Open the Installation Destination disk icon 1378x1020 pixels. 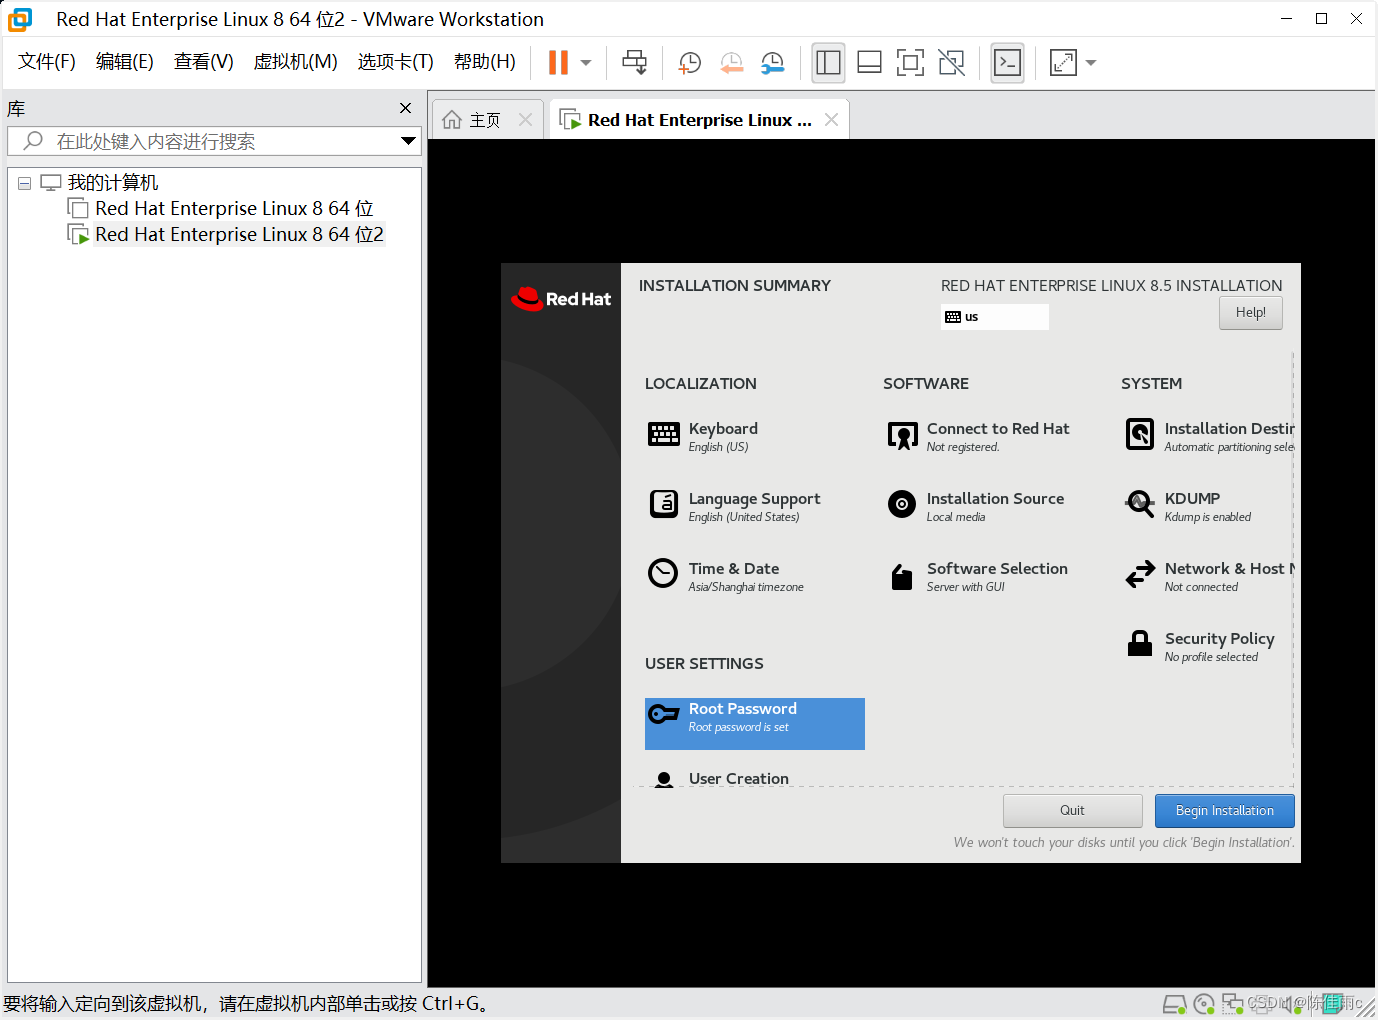click(1140, 434)
